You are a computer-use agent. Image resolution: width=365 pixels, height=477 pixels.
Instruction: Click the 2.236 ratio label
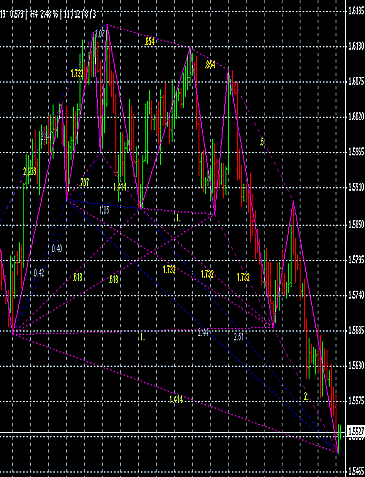pyautogui.click(x=30, y=172)
